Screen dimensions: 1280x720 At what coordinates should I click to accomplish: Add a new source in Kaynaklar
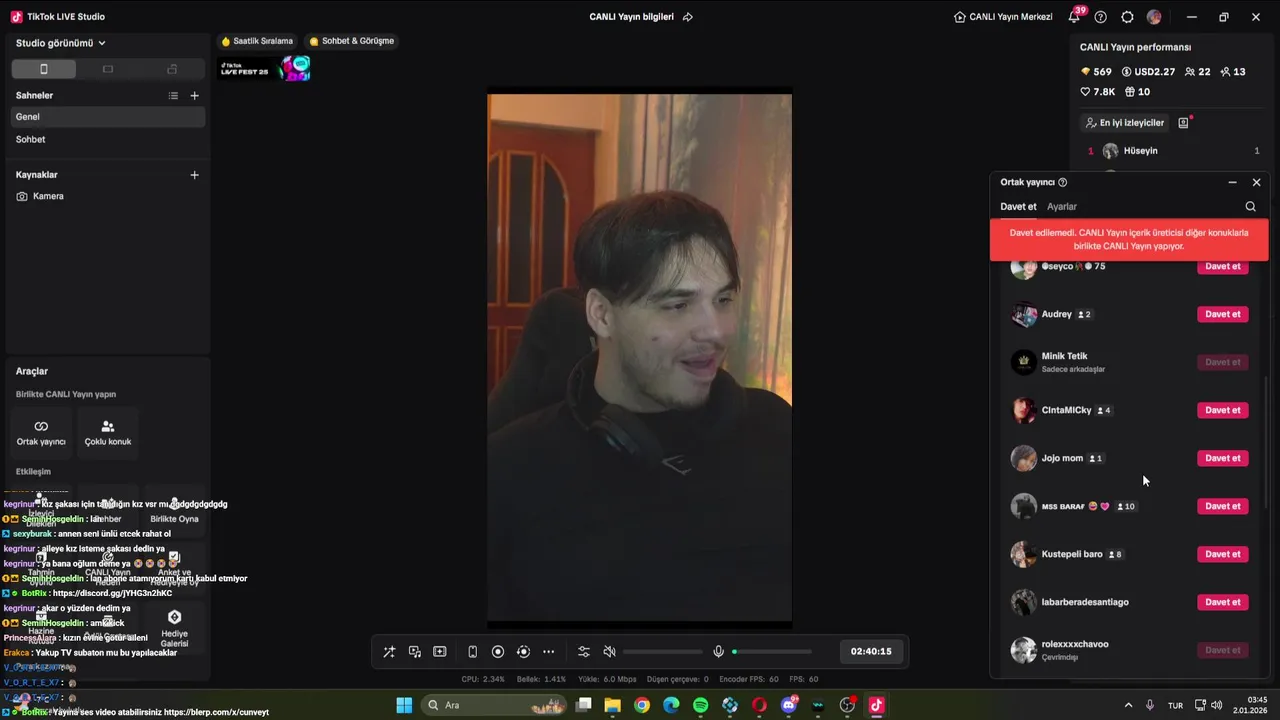[194, 175]
